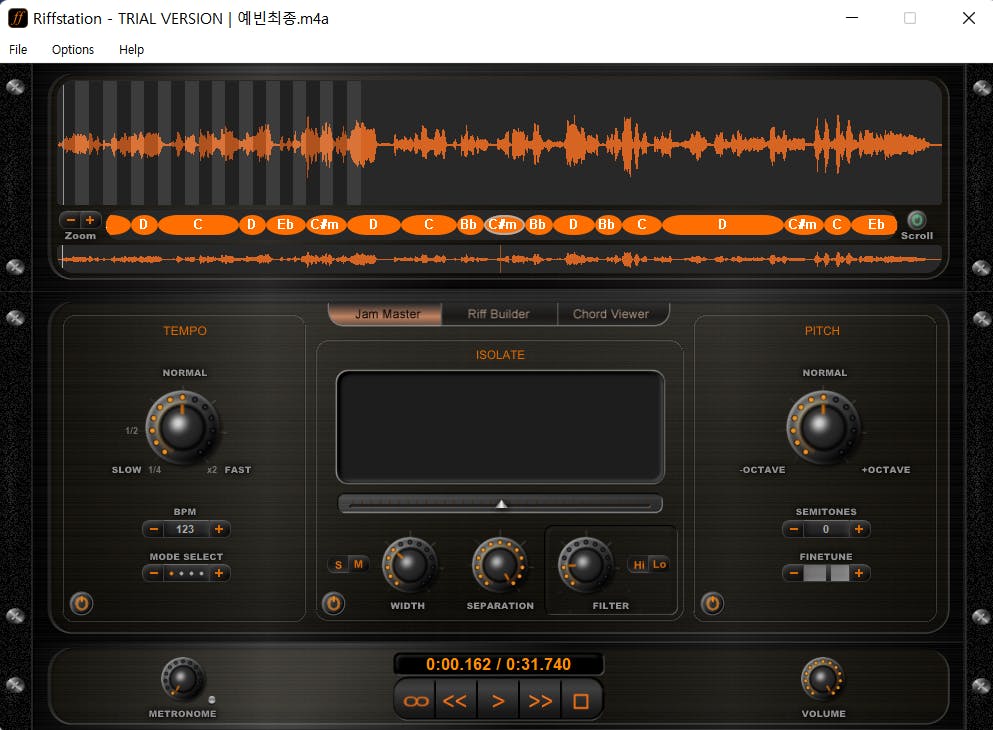The height and width of the screenshot is (730, 993).
Task: Zoom in the waveform with plus
Action: [90, 220]
